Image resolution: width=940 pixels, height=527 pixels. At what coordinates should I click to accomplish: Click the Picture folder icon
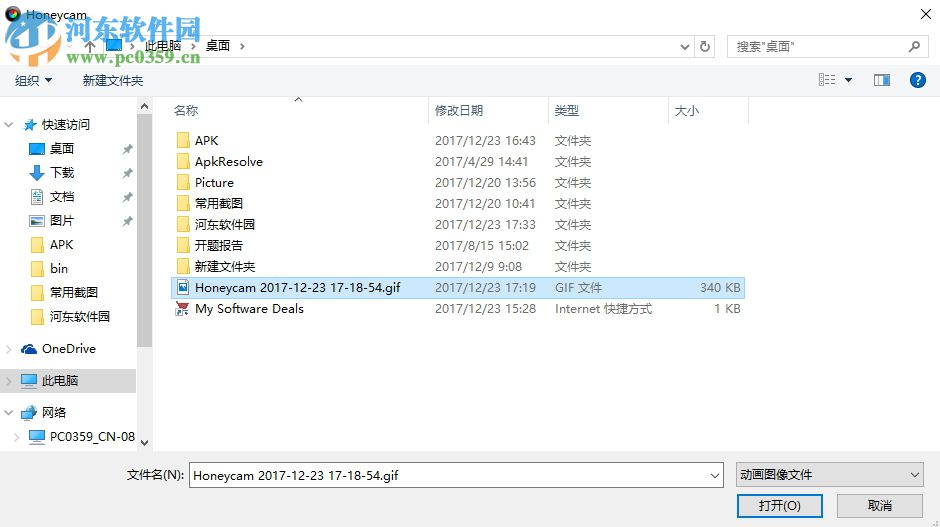pos(183,182)
